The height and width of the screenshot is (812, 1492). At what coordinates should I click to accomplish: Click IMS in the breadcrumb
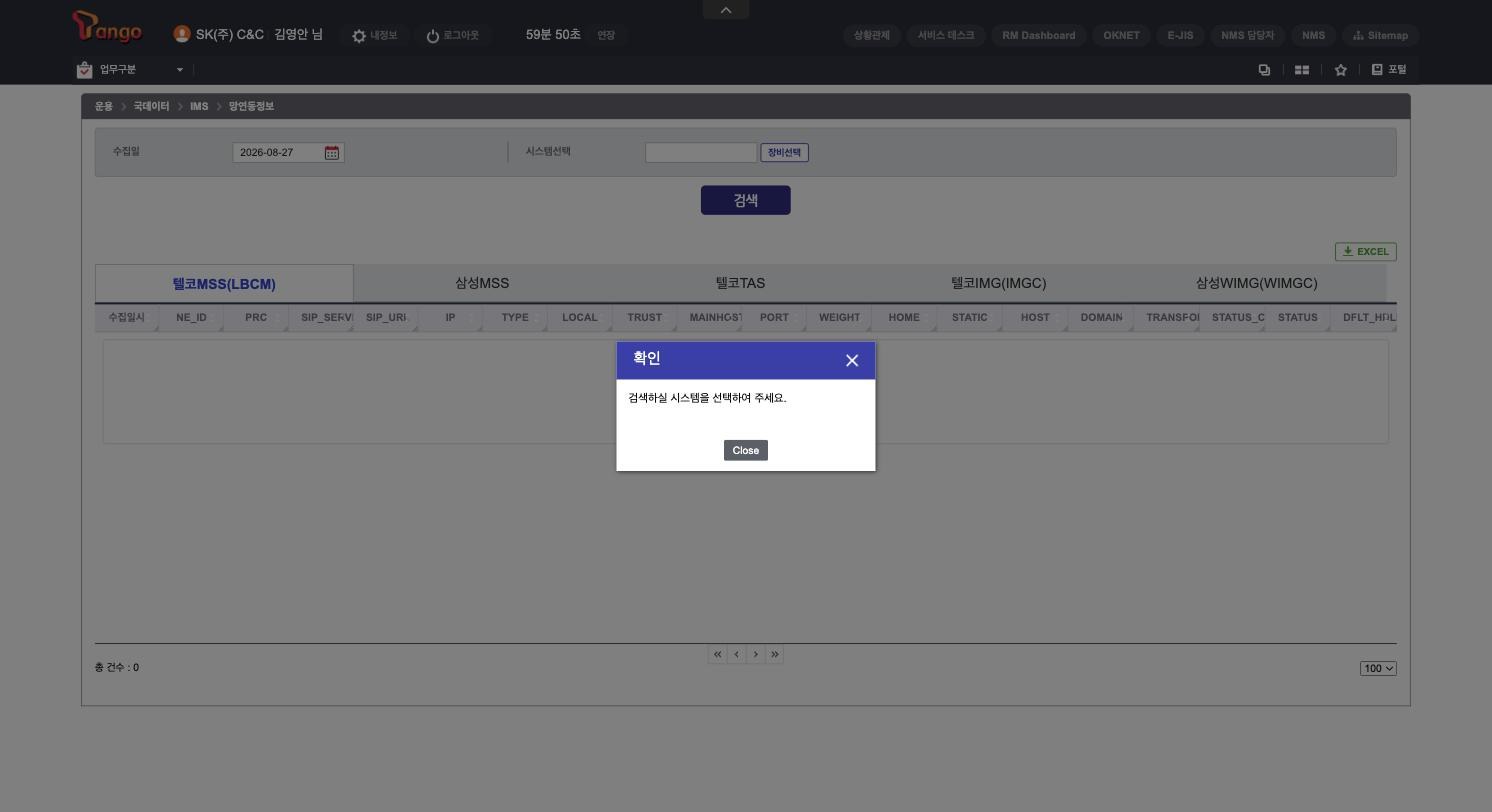pos(199,106)
